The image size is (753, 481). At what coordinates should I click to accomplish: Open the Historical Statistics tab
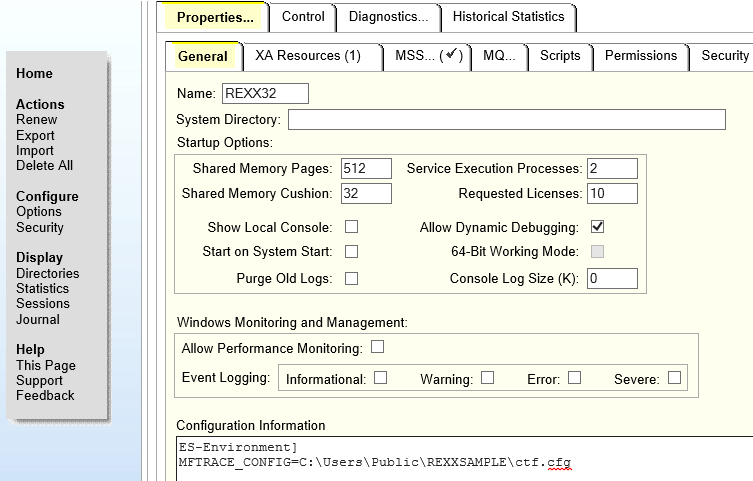coord(508,17)
